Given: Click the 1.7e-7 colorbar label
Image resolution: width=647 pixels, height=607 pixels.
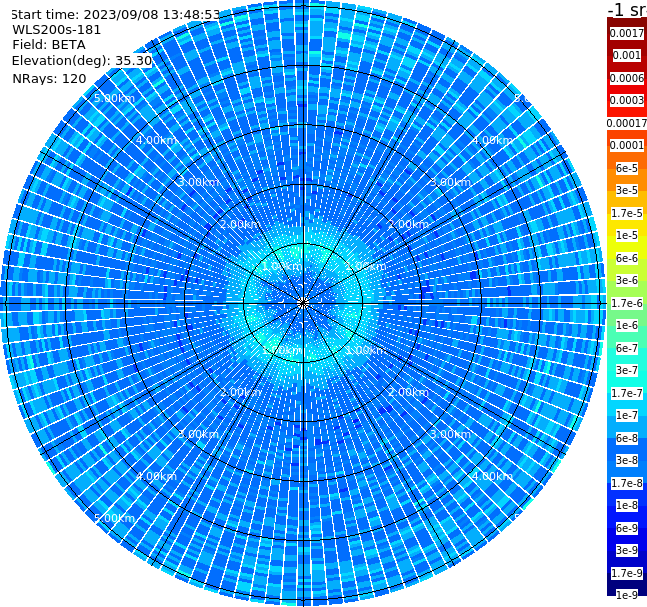Looking at the screenshot, I should [627, 393].
